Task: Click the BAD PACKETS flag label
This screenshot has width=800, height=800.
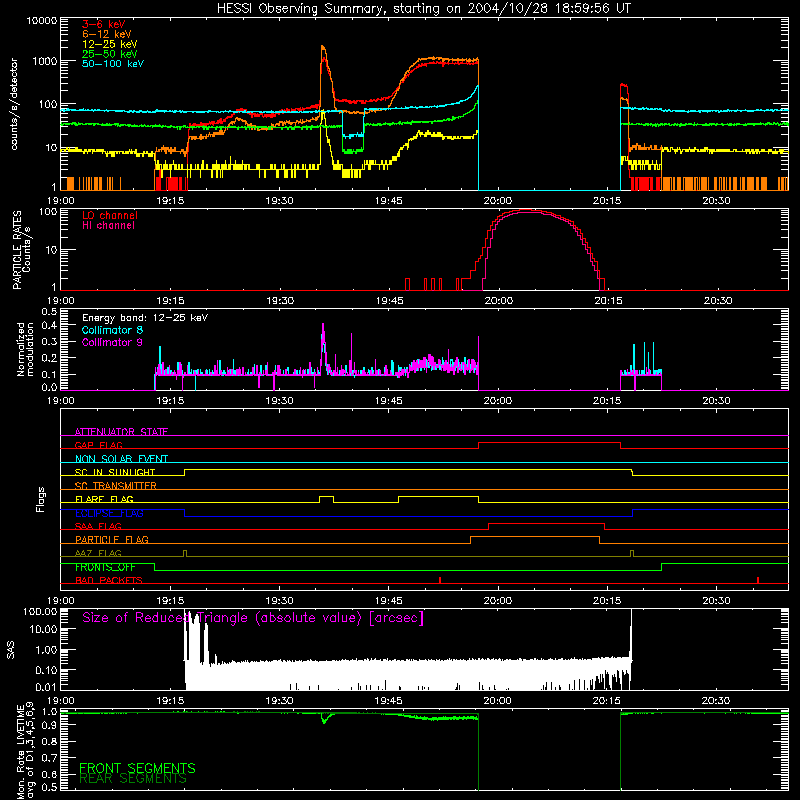Action: click(x=109, y=580)
